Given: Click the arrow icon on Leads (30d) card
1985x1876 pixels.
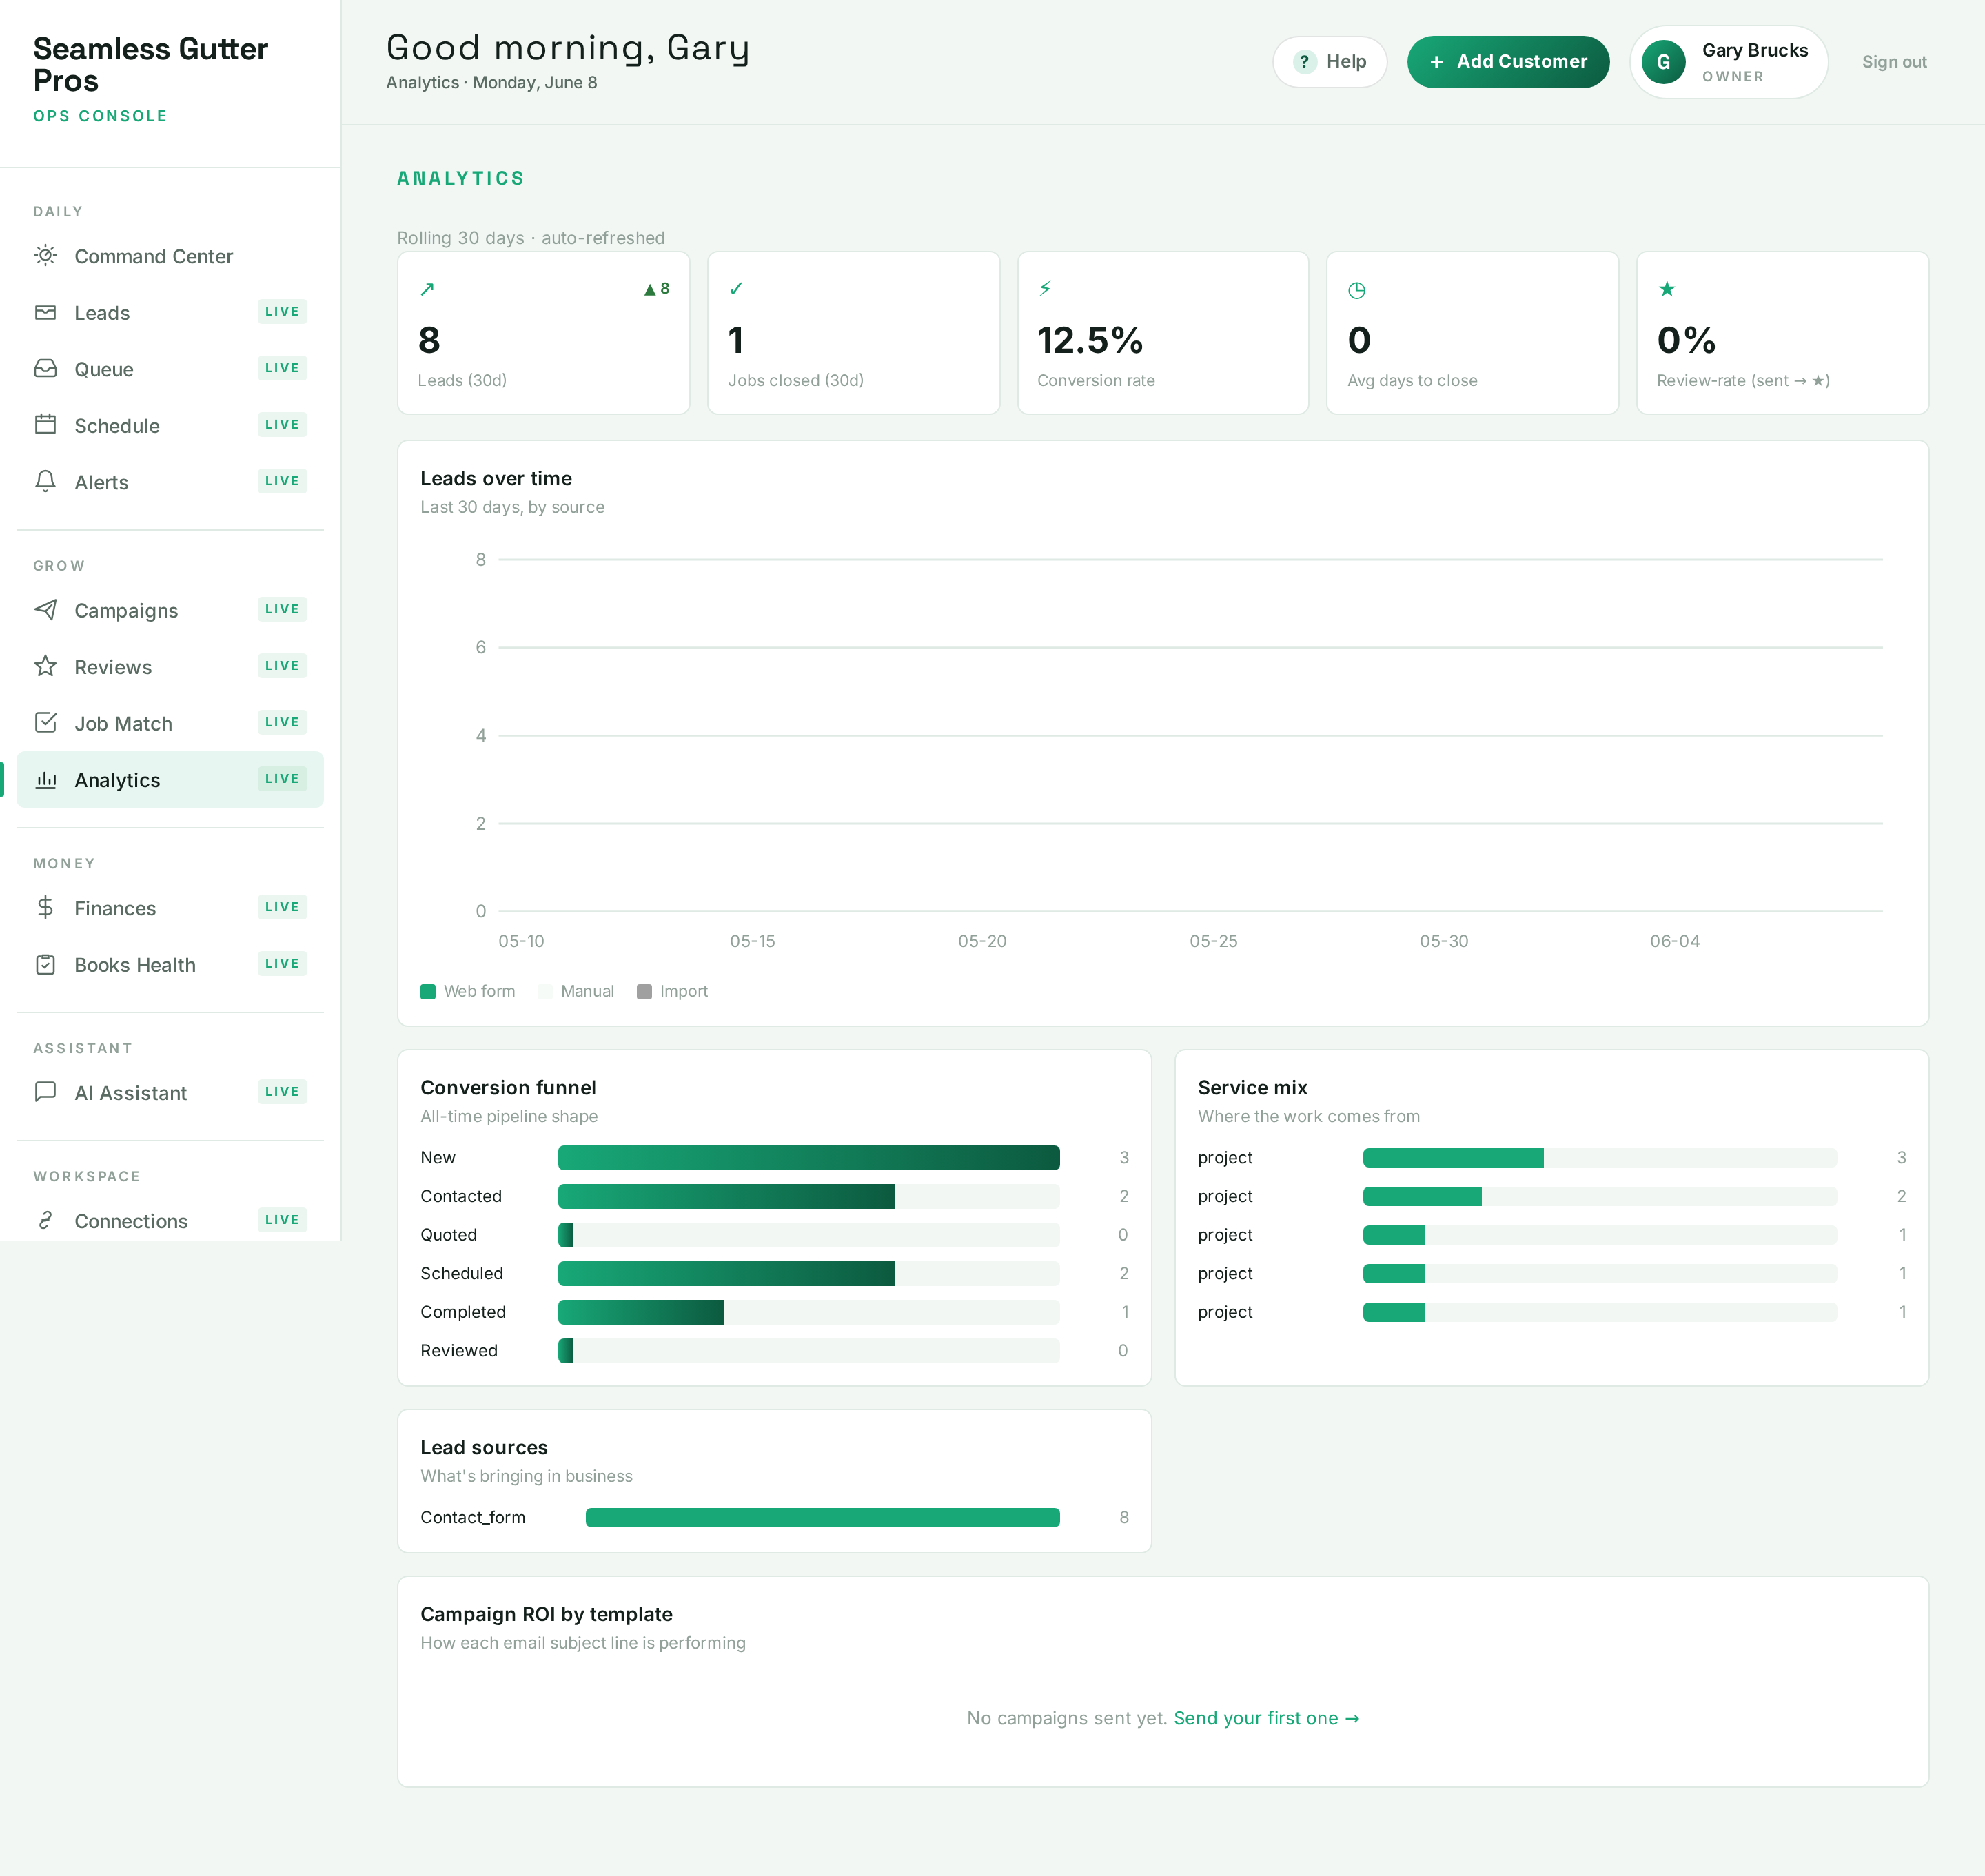Looking at the screenshot, I should point(427,289).
